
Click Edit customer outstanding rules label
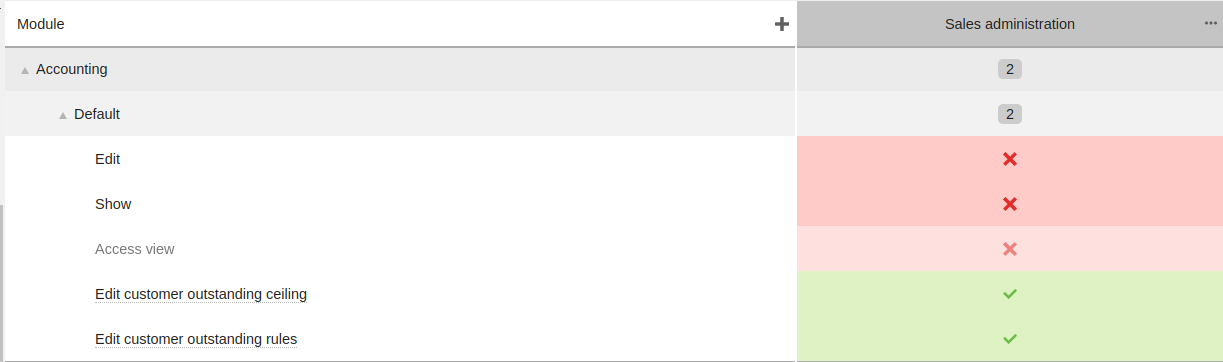pyautogui.click(x=196, y=339)
